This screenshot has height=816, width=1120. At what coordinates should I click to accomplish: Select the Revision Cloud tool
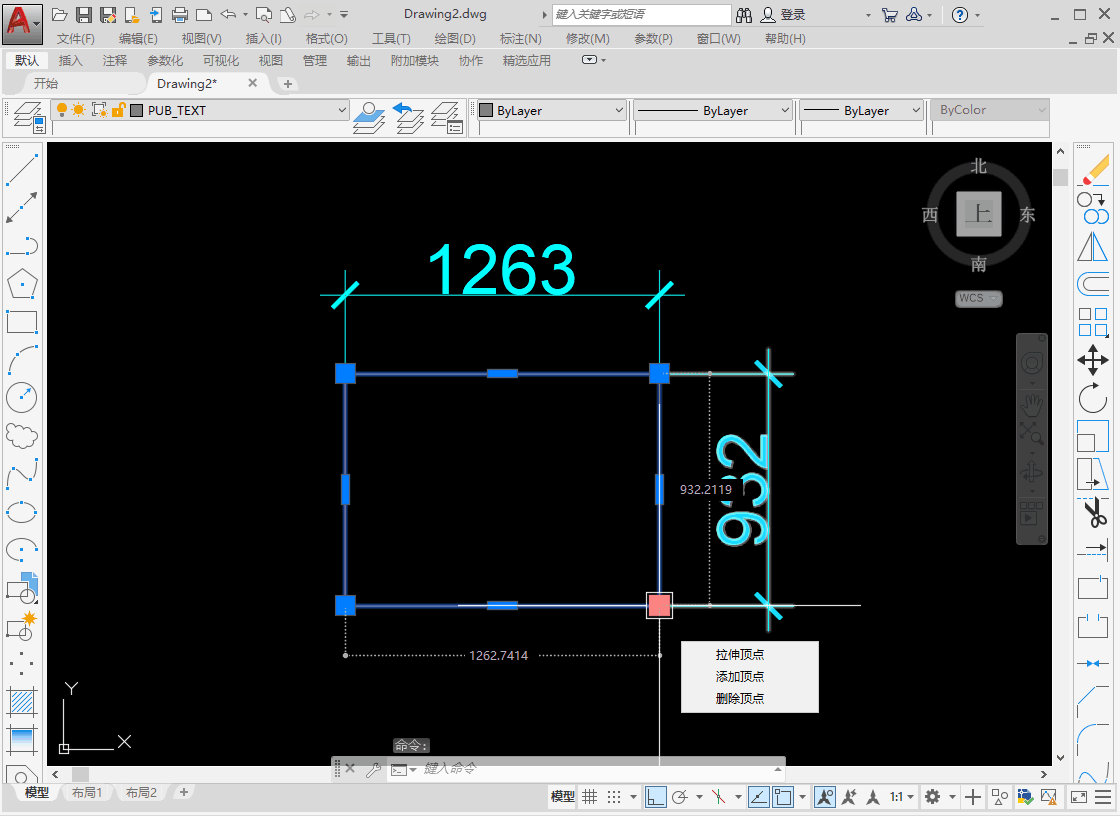tap(21, 435)
